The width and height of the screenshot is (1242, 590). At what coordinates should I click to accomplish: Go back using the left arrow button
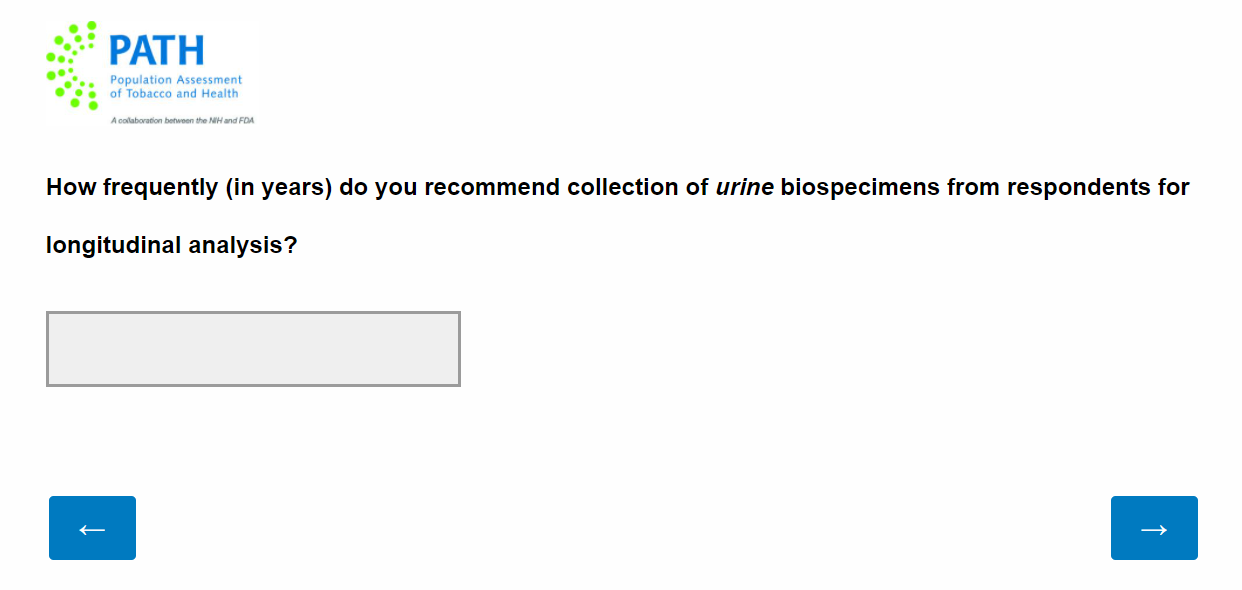(x=92, y=528)
